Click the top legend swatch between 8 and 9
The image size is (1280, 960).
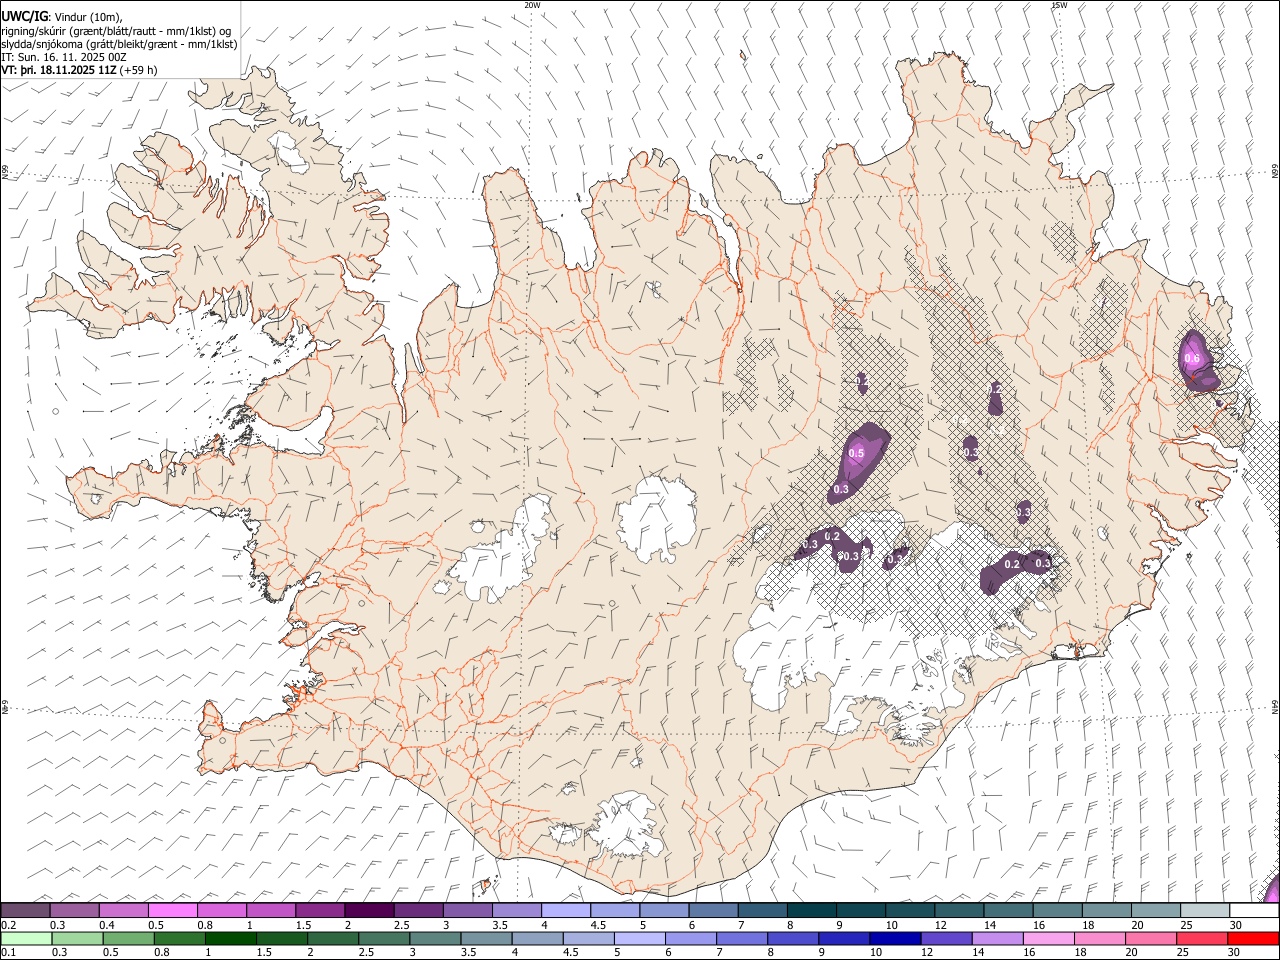coord(812,910)
